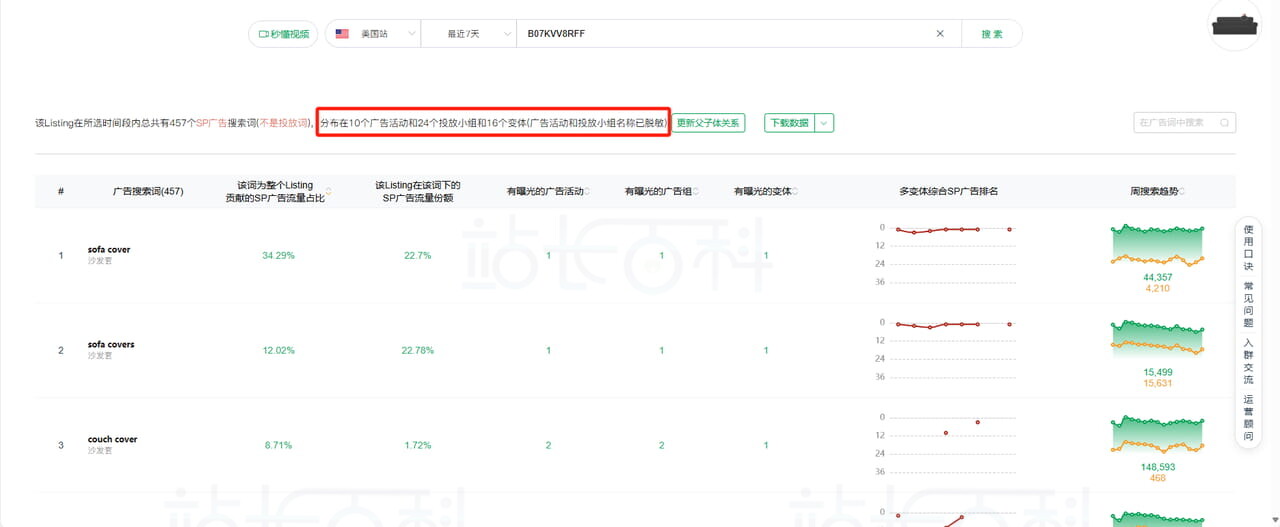Open the 美国站 marketplace dropdown

[x=374, y=34]
